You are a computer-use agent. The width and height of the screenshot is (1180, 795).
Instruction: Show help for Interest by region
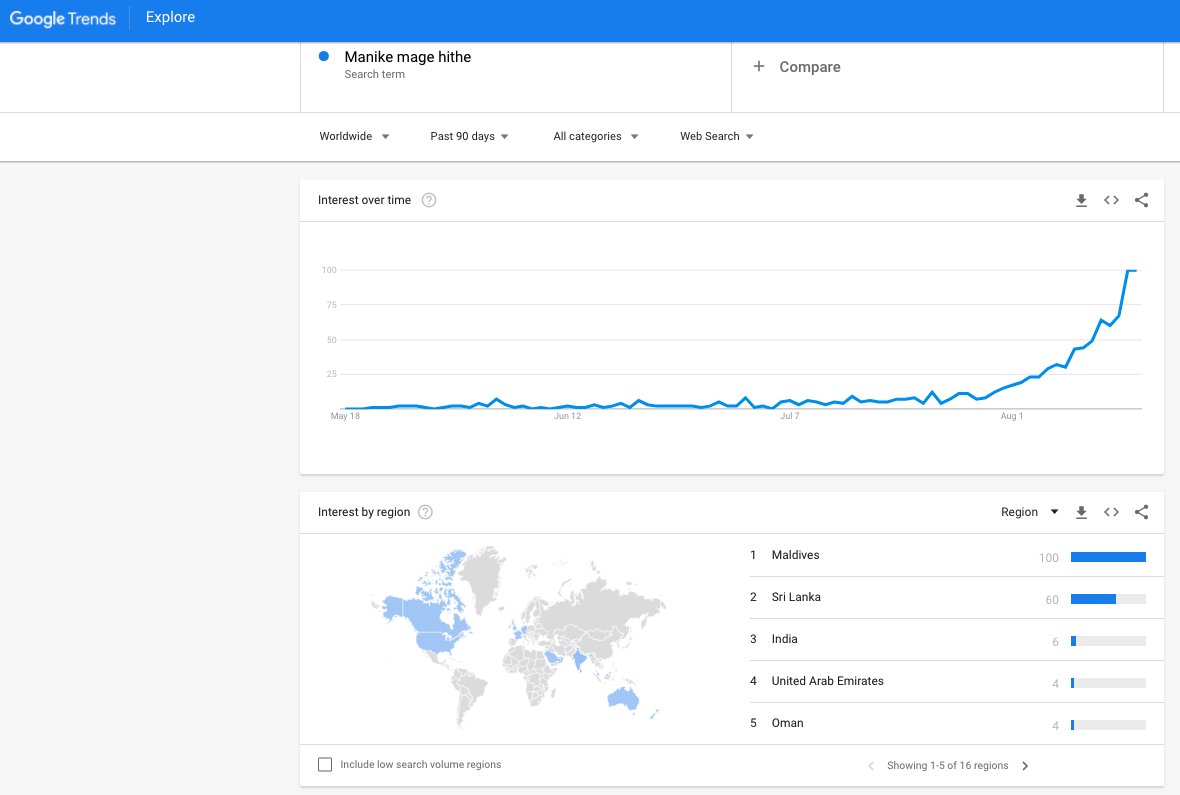tap(425, 512)
